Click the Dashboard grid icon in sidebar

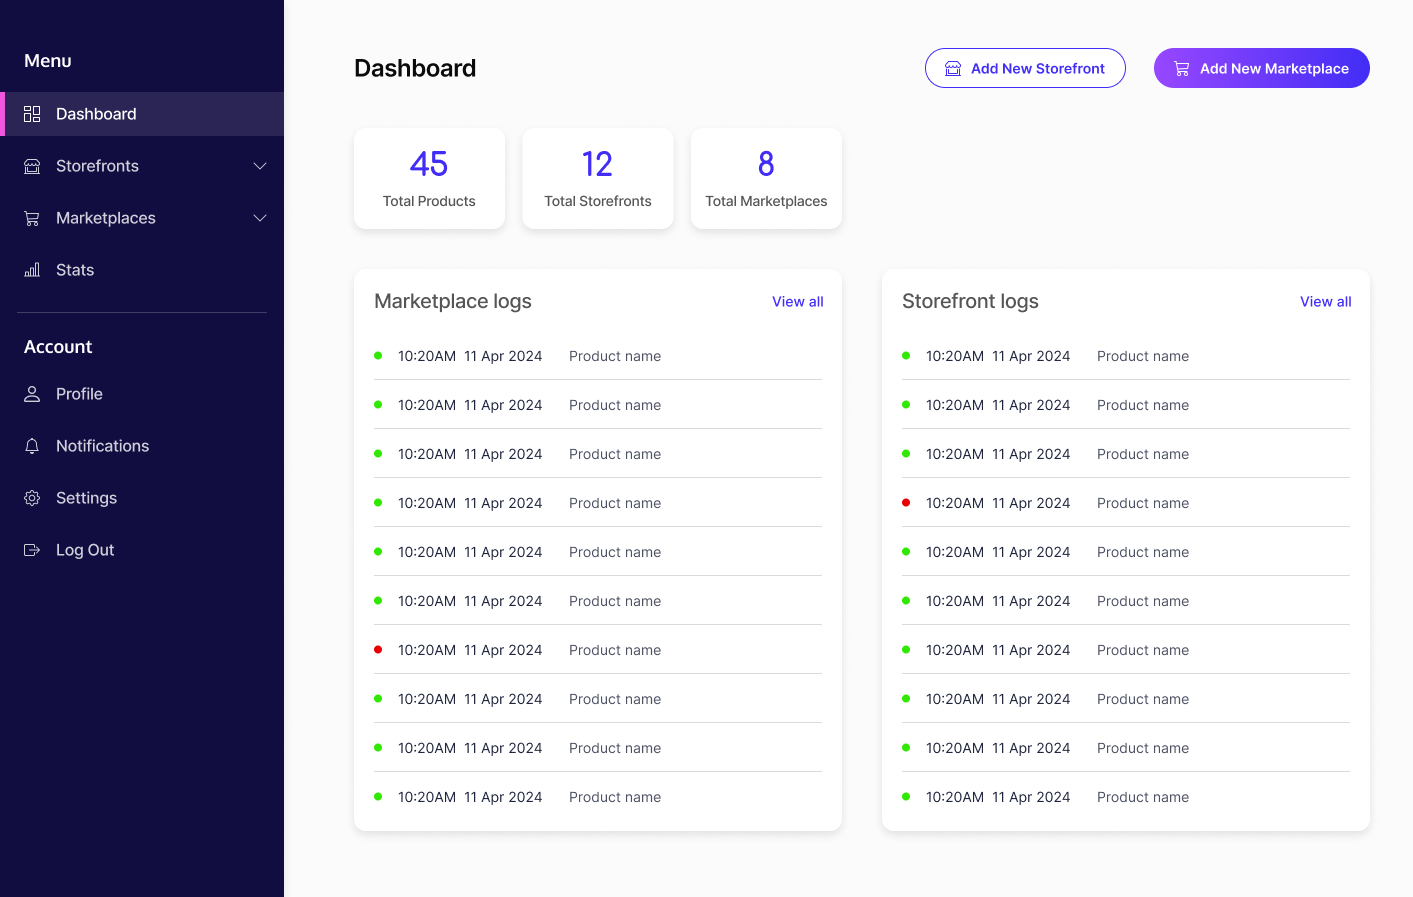[32, 114]
